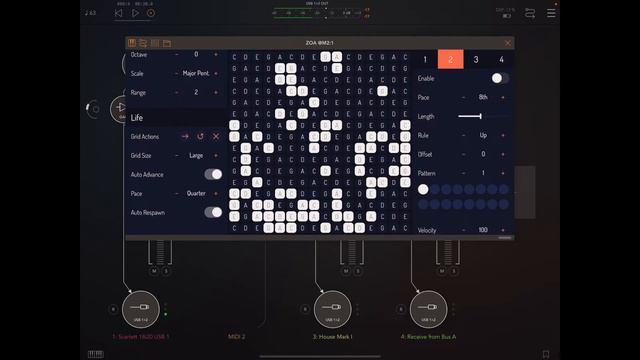This screenshot has width=640, height=360.
Task: Open the MIDI routing matrix icon
Action: click(530, 13)
